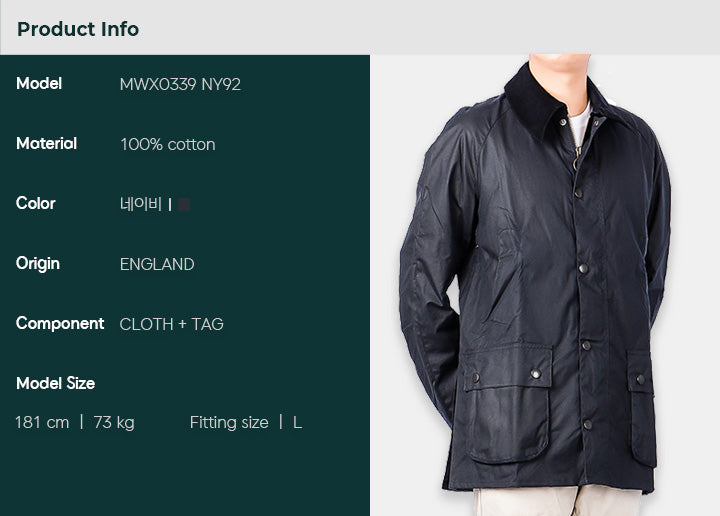720x516 pixels.
Task: Click the CLOTH + TAG text
Action: (171, 324)
